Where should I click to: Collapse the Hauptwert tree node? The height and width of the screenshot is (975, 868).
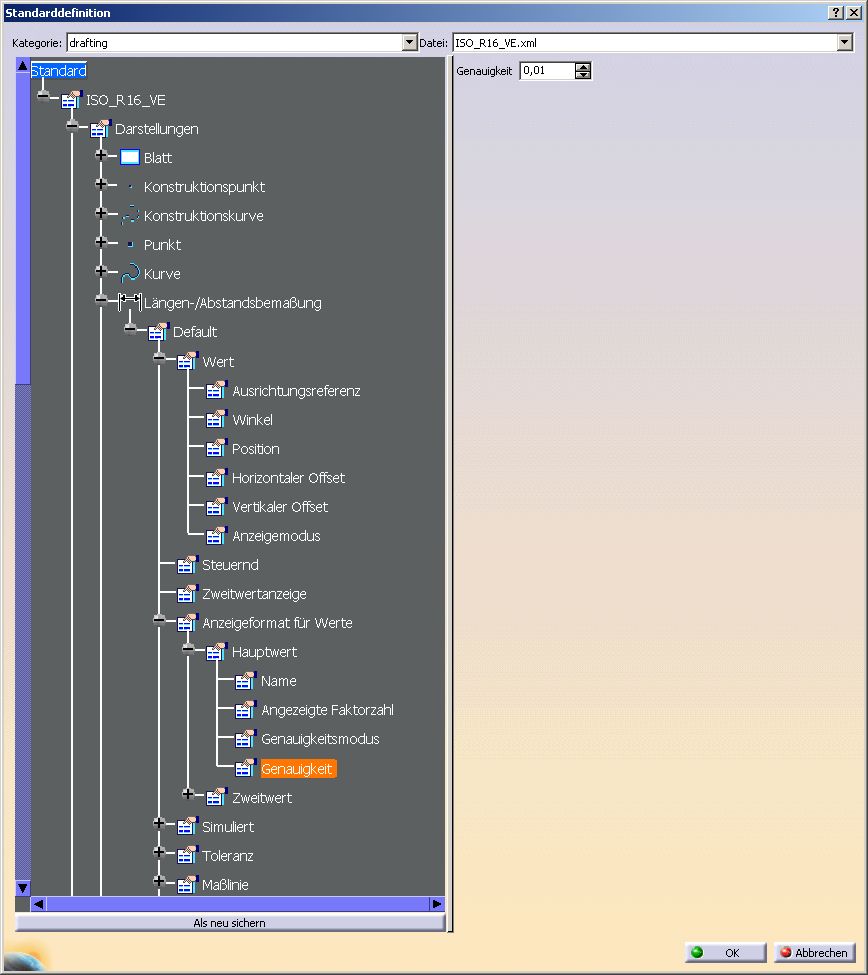[x=188, y=649]
